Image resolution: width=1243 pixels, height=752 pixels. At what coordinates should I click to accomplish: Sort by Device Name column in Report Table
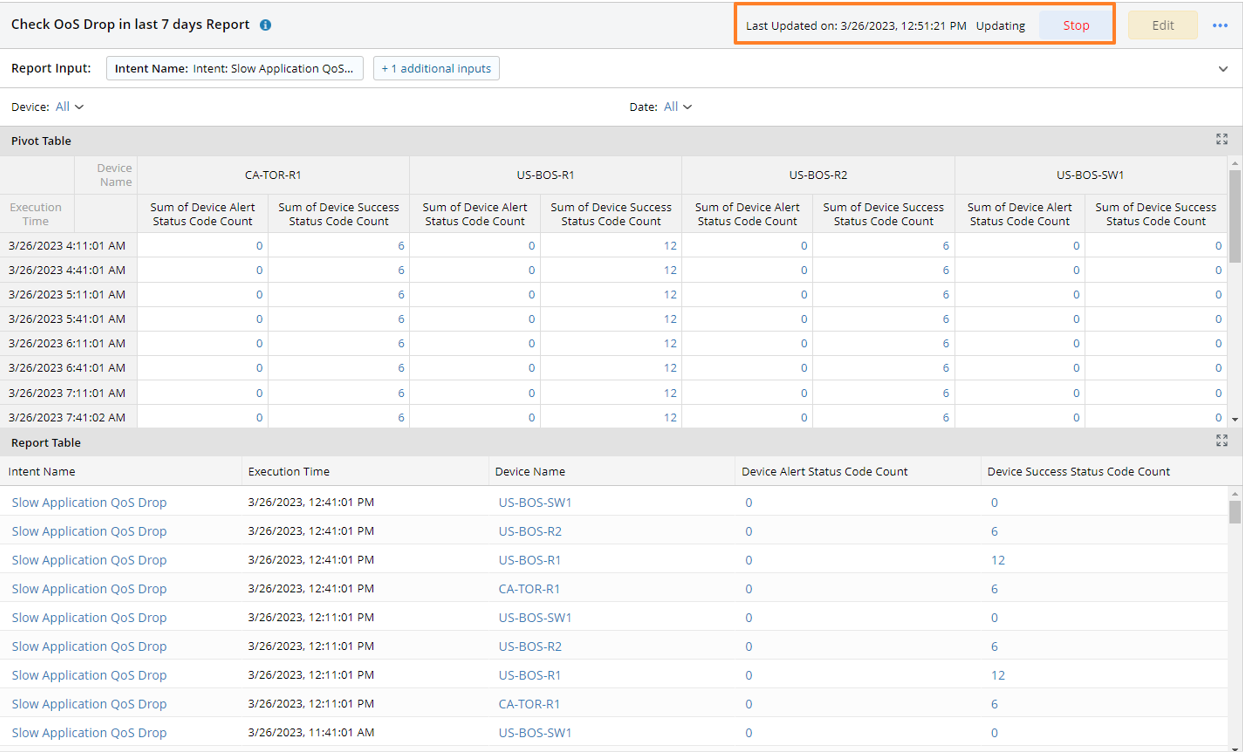[x=529, y=471]
